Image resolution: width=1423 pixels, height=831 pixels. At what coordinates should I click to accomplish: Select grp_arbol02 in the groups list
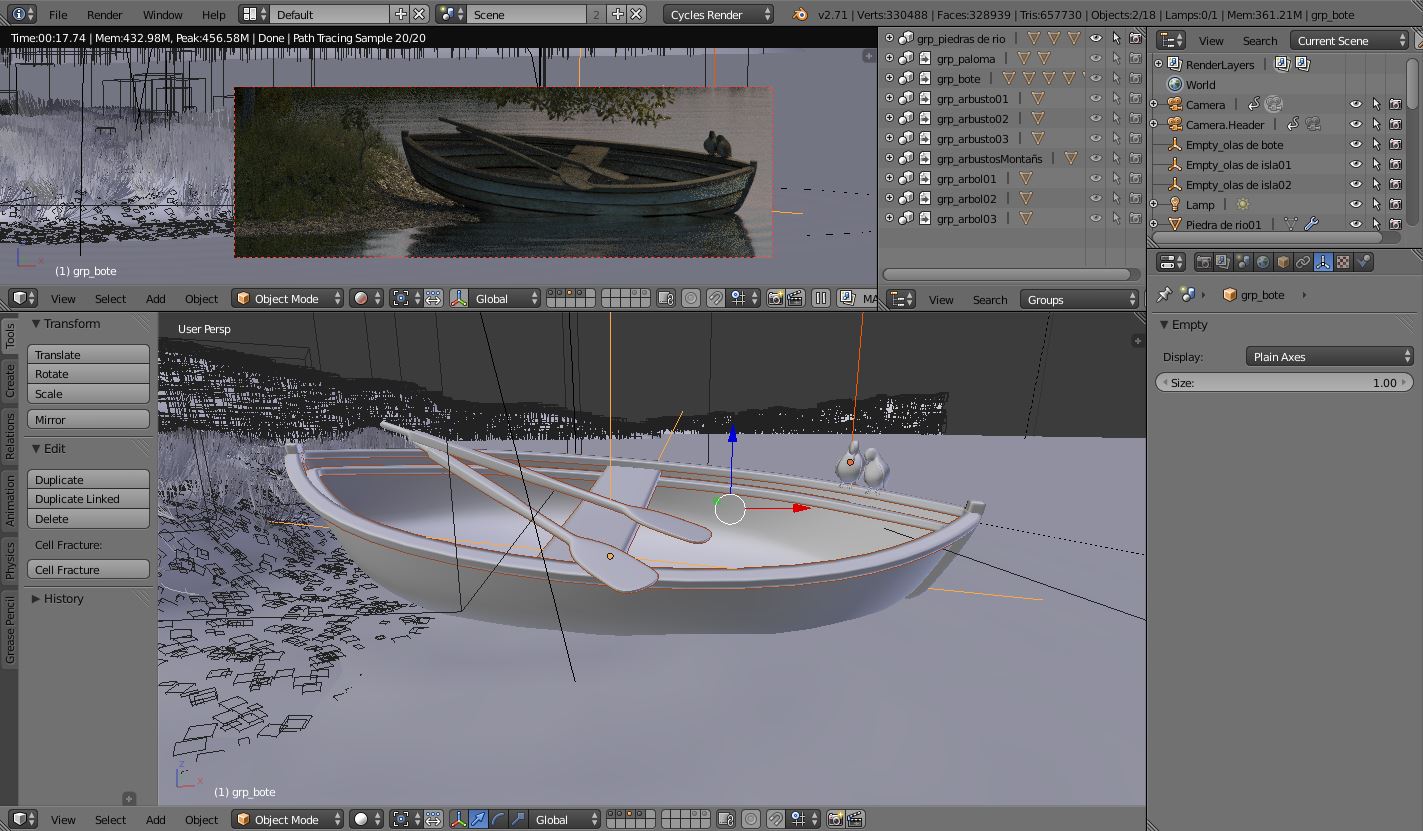click(x=966, y=199)
